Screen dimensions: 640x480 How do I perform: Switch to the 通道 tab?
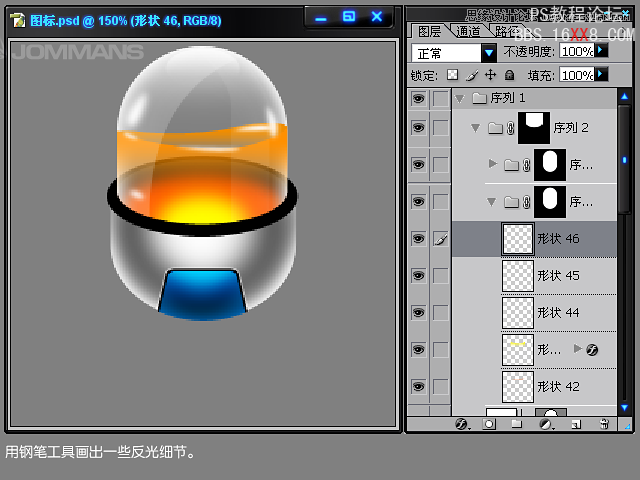[468, 31]
